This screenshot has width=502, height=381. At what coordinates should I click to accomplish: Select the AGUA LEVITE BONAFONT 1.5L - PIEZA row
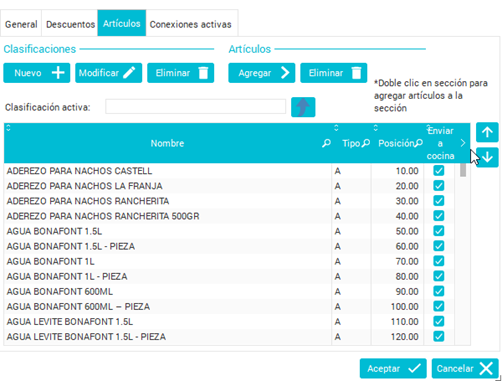[229, 337]
